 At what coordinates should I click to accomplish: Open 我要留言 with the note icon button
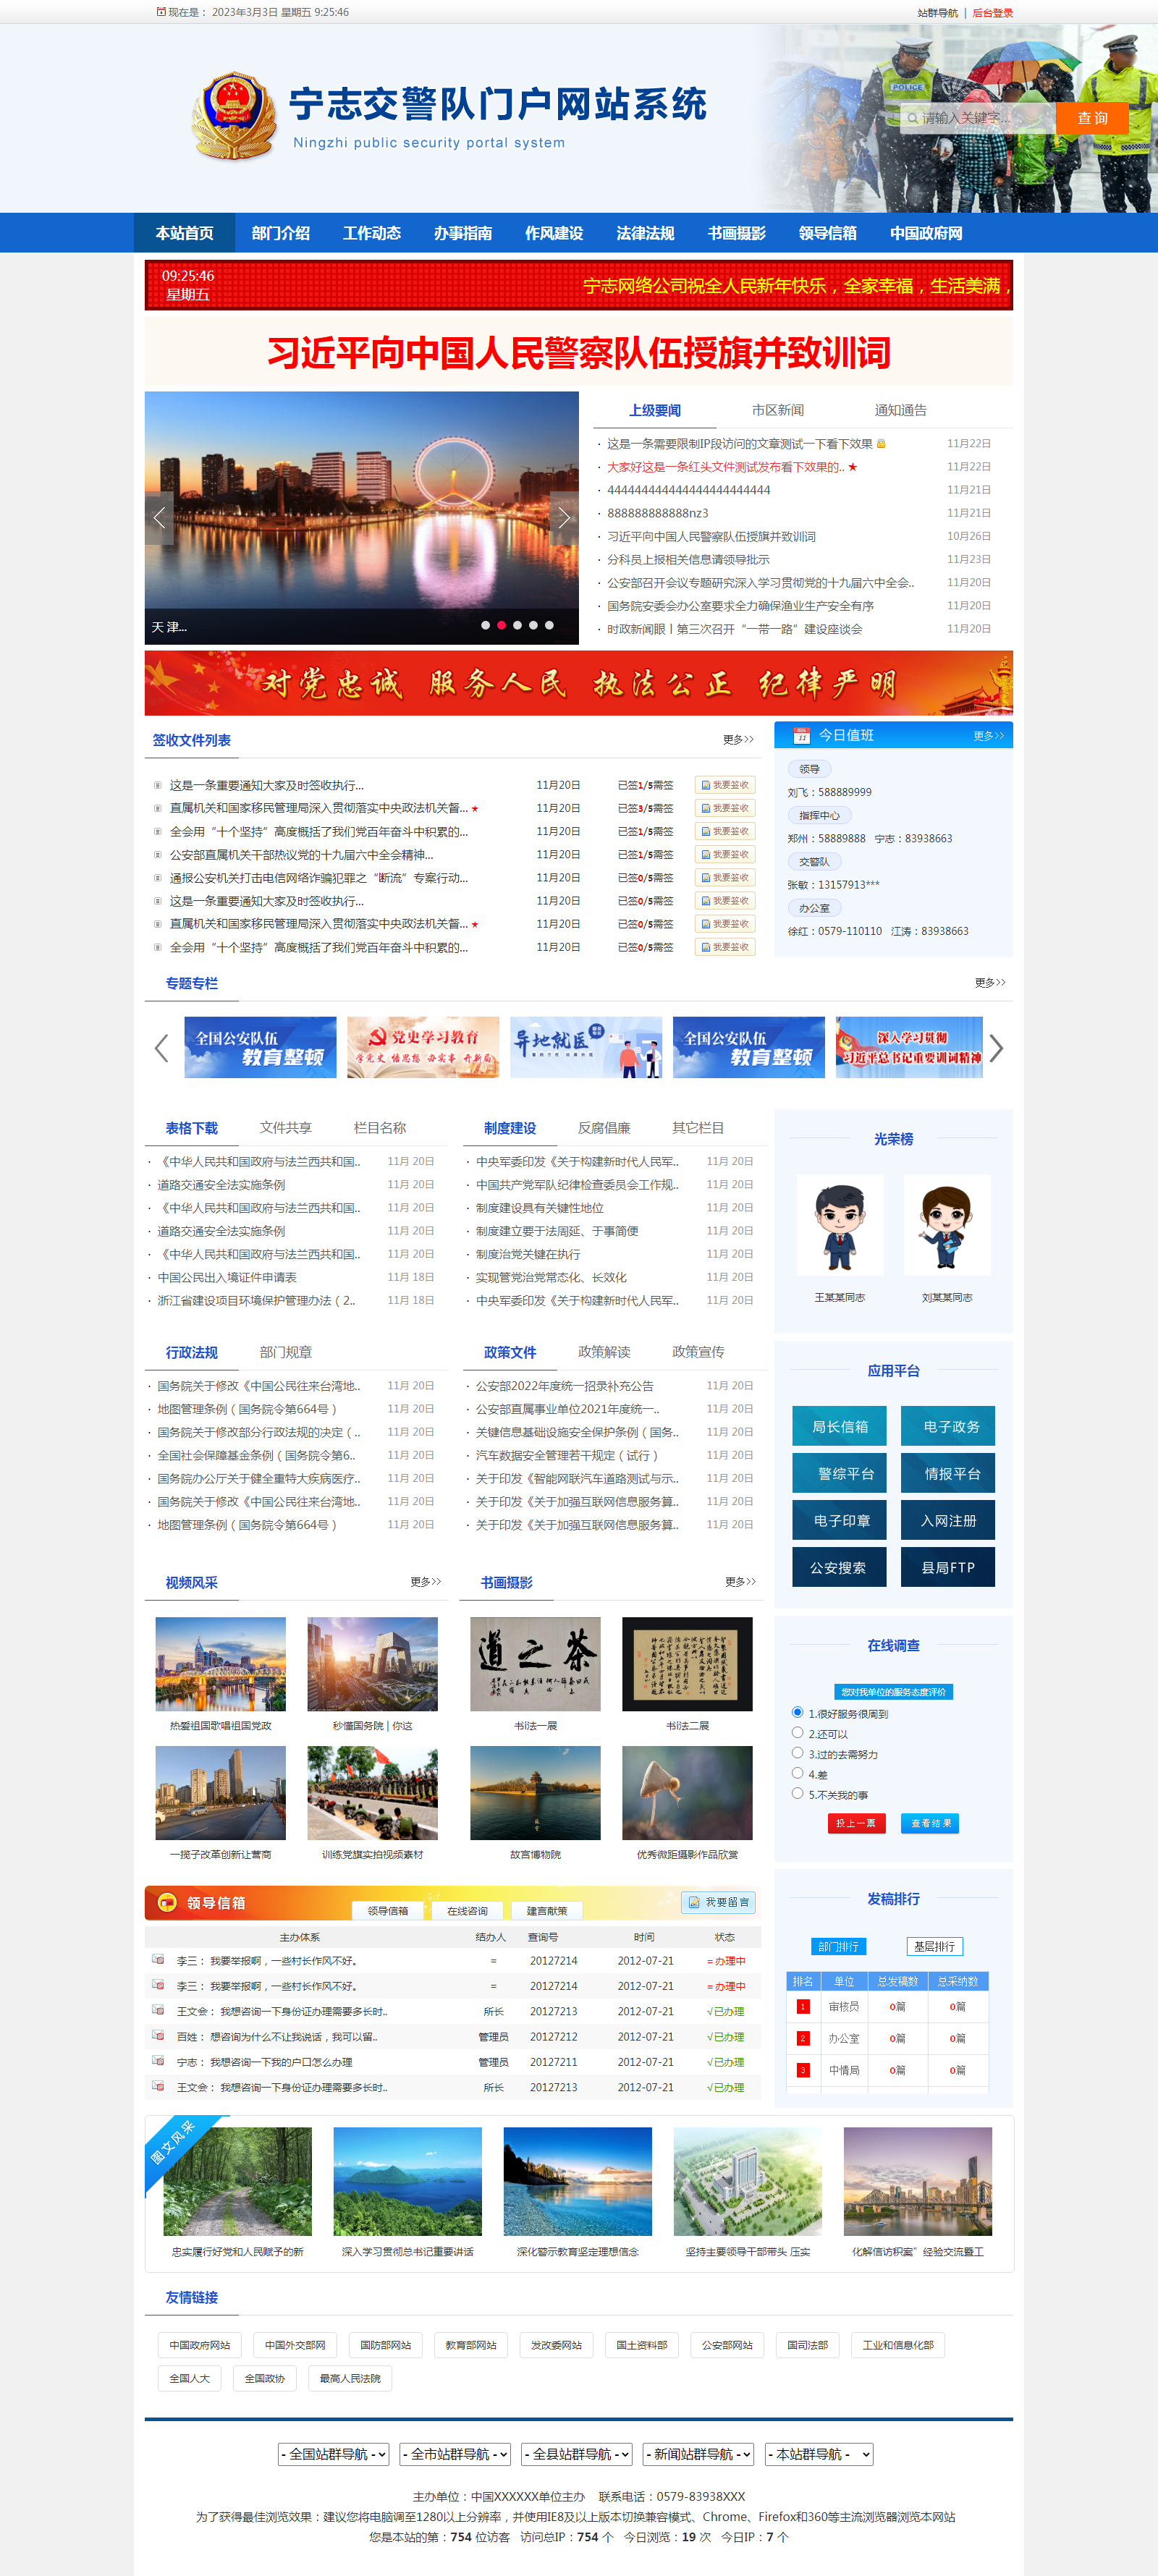tap(718, 1902)
